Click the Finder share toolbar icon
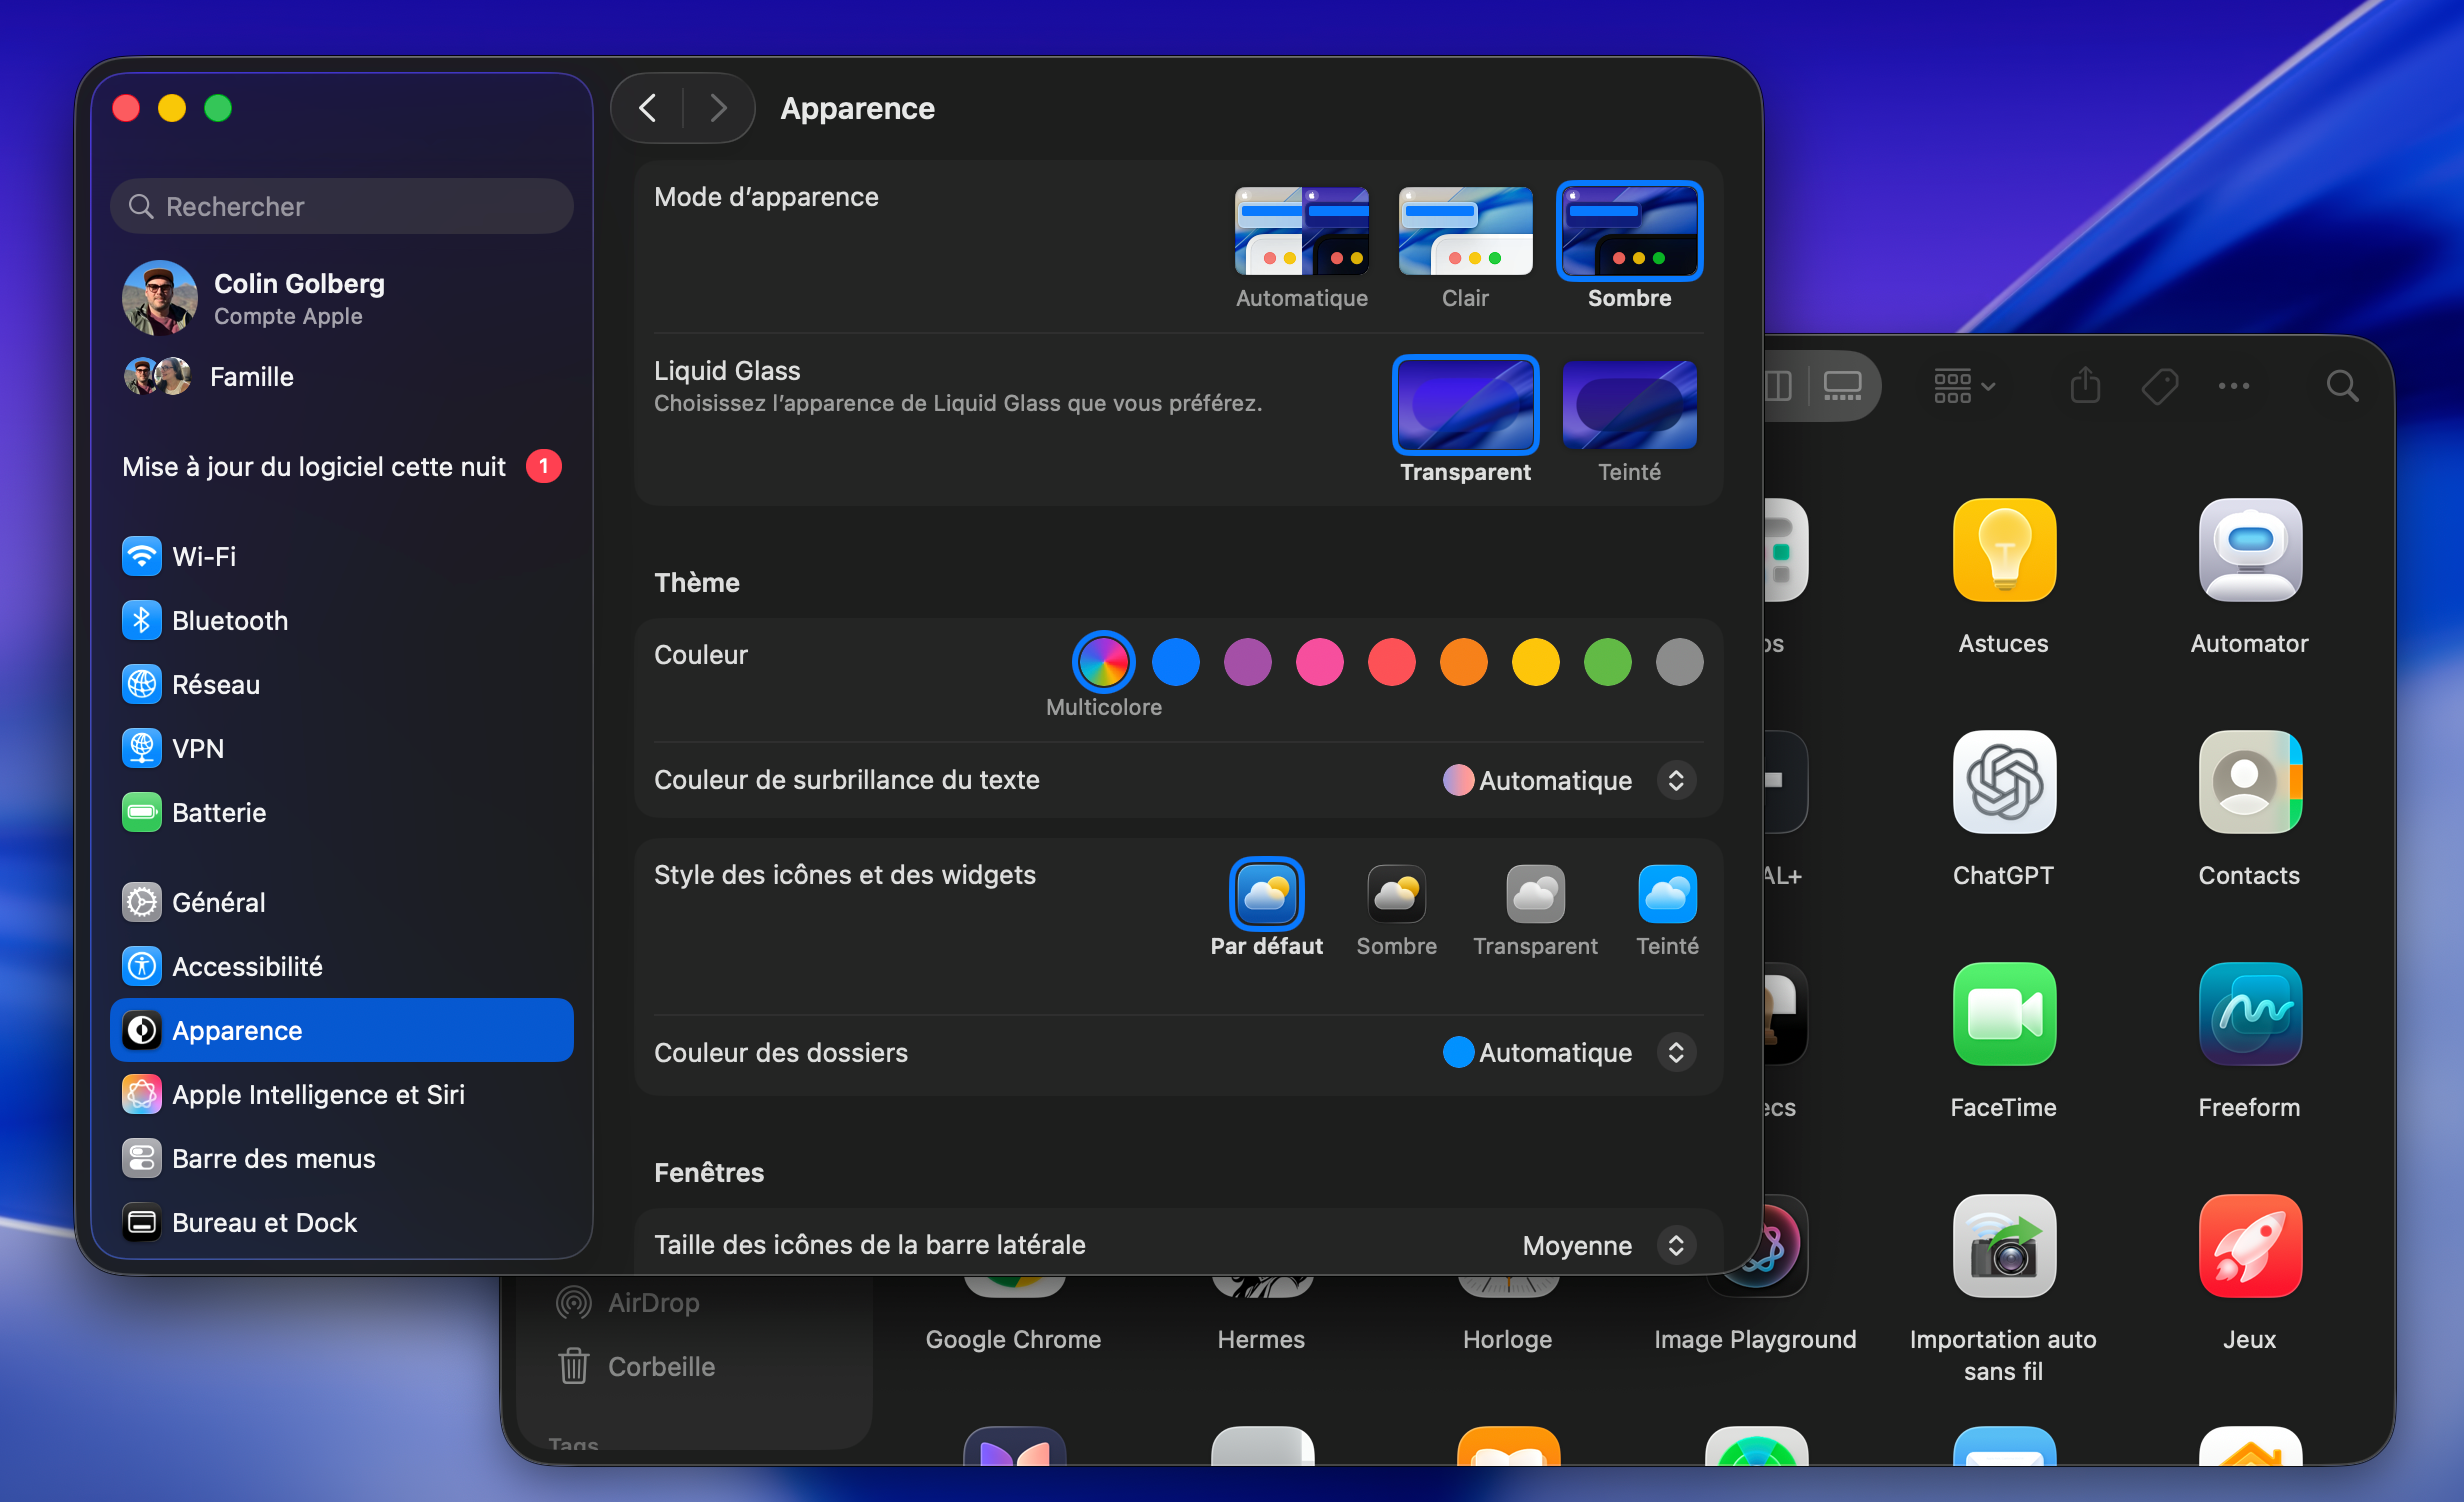Screen dimensions: 2464x1502 2085,385
